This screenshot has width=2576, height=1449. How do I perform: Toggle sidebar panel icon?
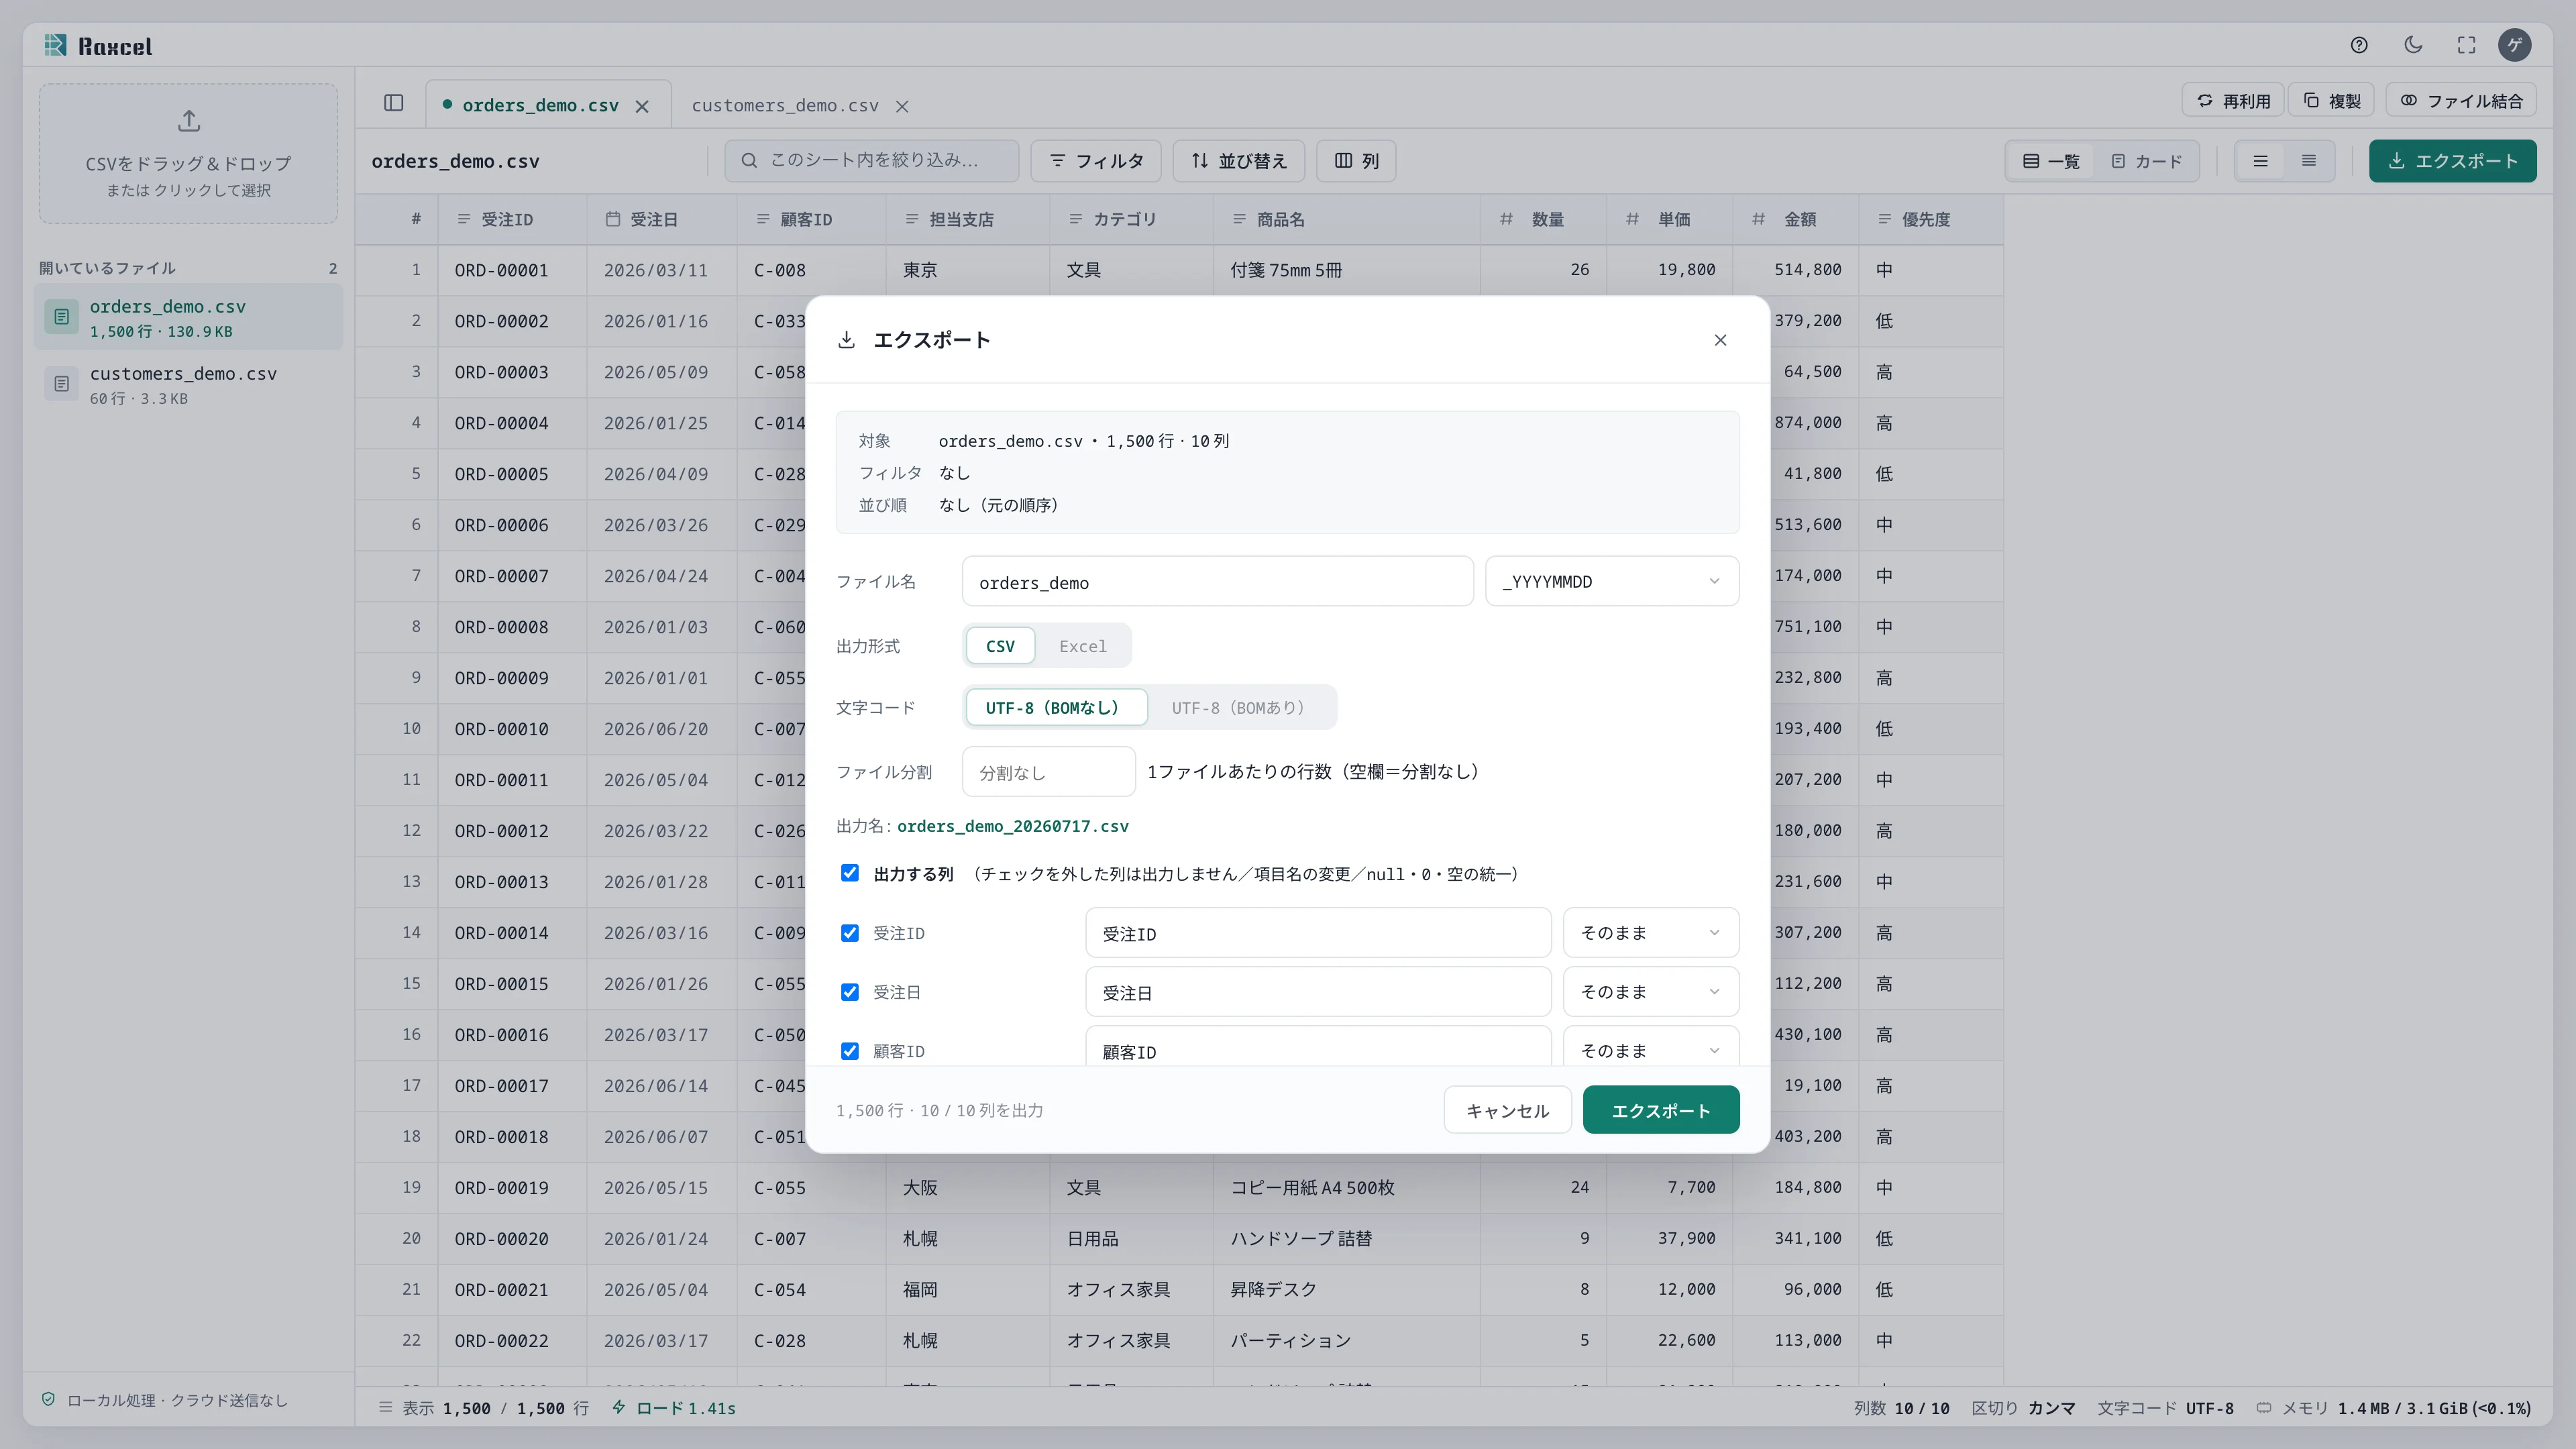[x=393, y=103]
